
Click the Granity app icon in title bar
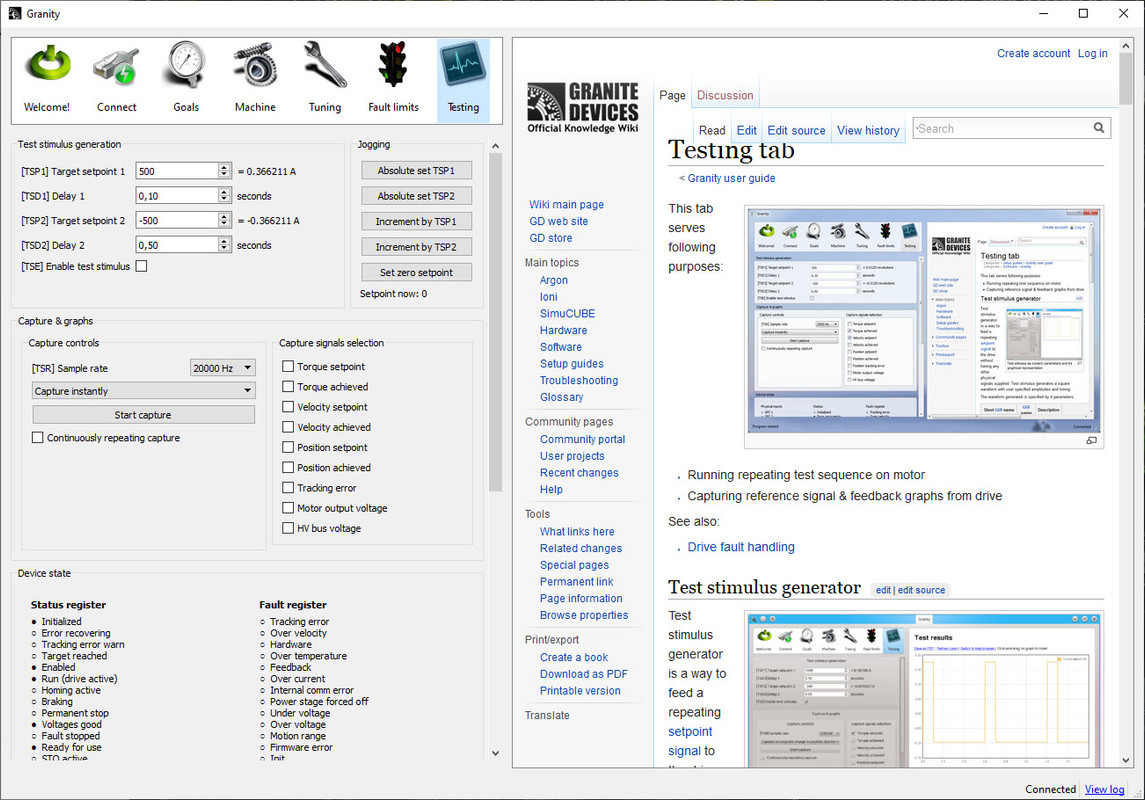pos(15,13)
